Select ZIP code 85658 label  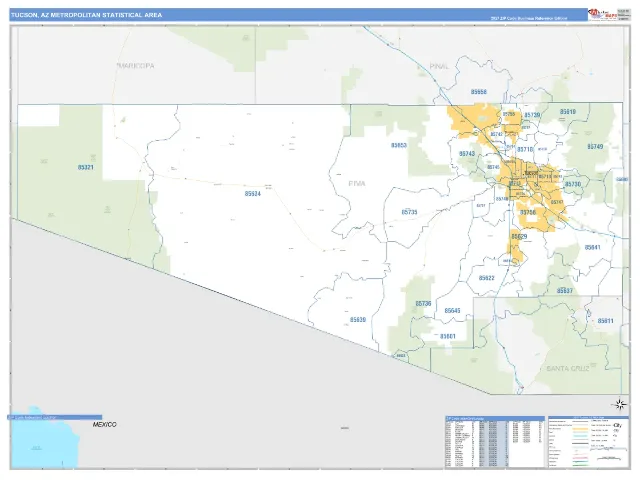(479, 92)
